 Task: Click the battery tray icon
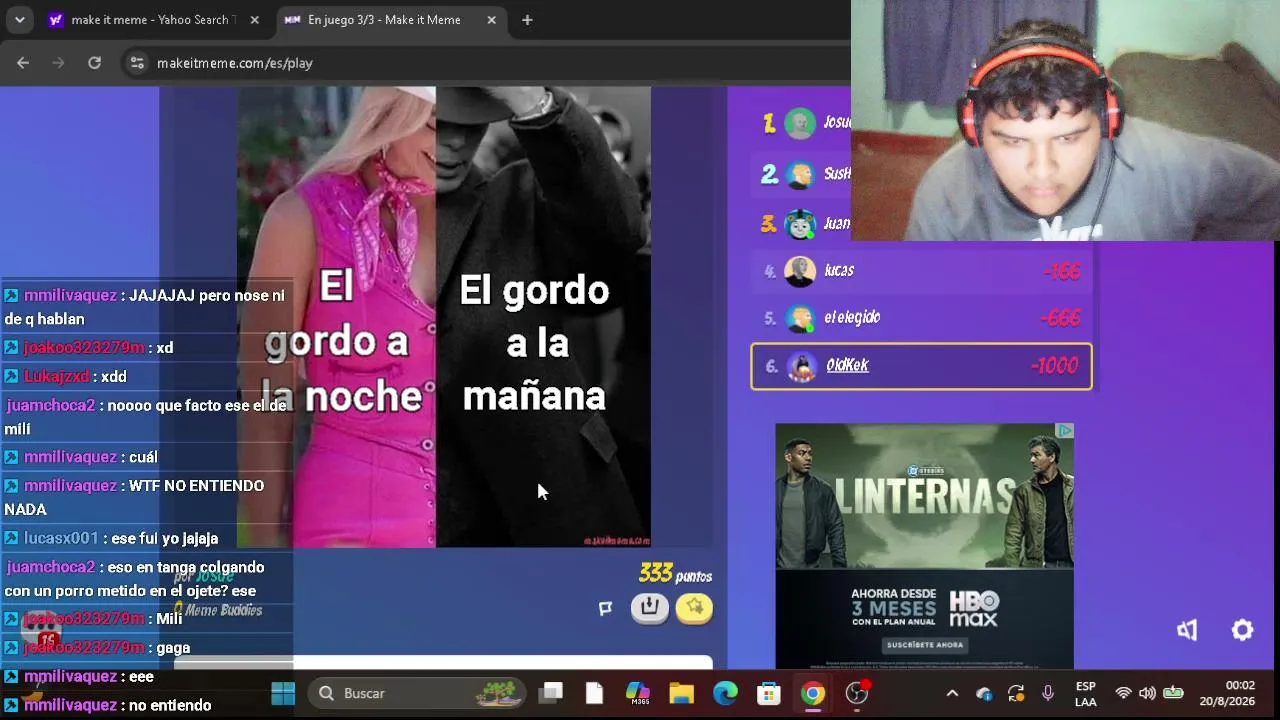(x=1173, y=693)
